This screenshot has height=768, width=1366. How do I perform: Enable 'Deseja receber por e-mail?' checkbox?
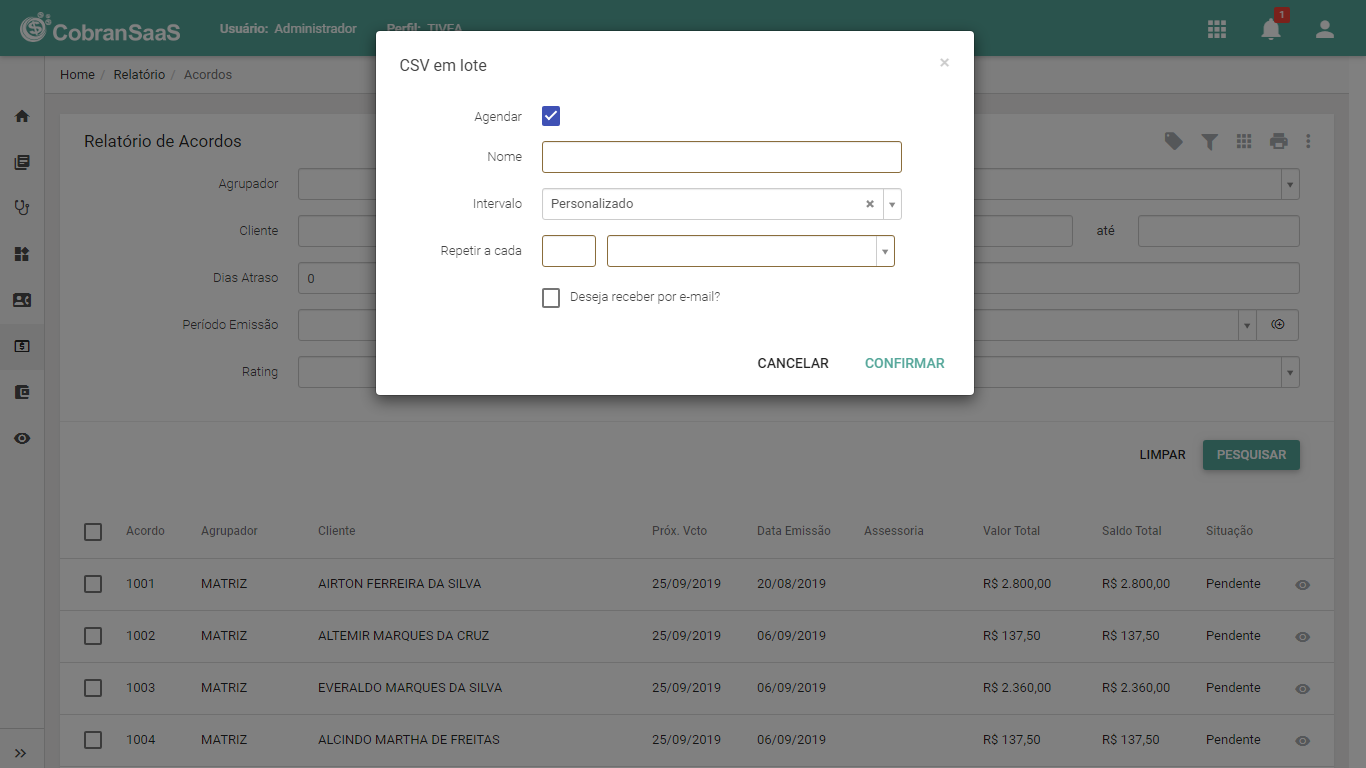[x=551, y=298]
